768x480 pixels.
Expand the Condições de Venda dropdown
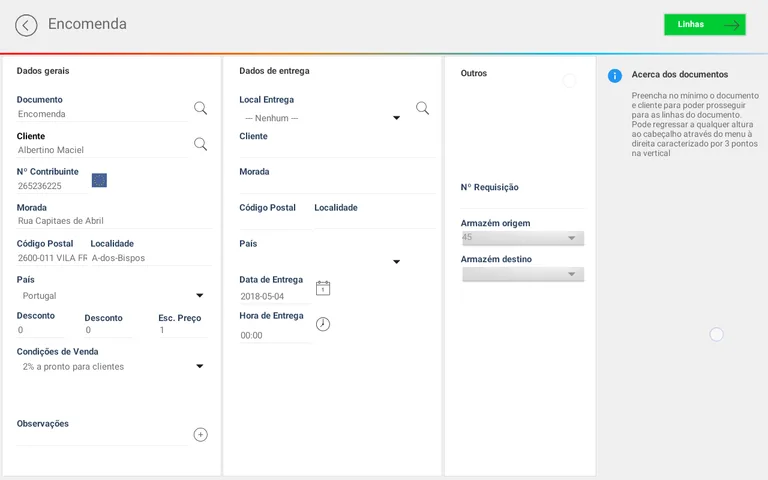113,366
